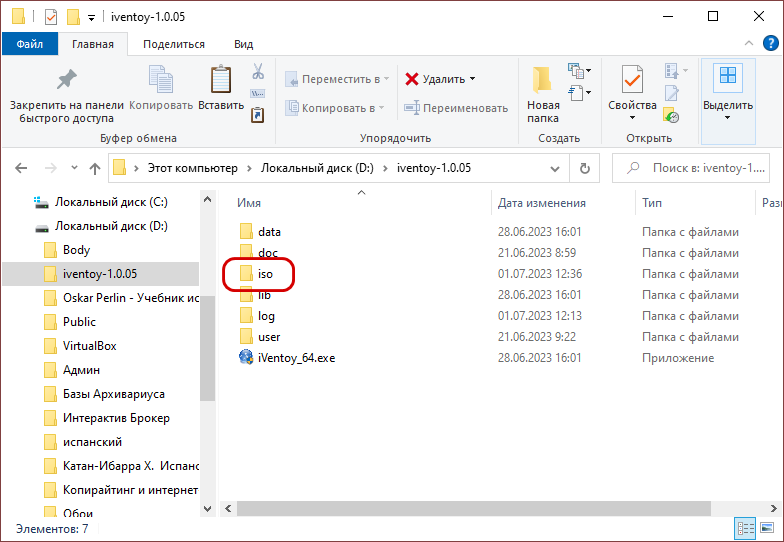The height and width of the screenshot is (542, 784).
Task: Click the Paste shortcut icon
Action: coord(258,115)
